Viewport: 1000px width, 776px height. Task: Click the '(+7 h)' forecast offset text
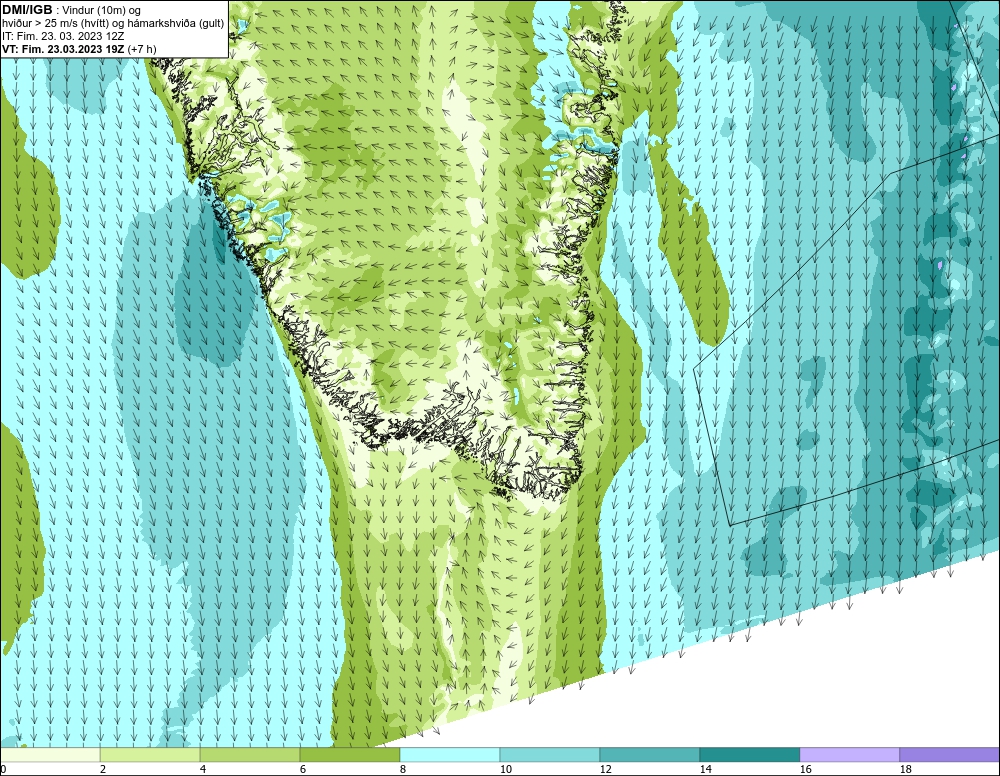point(142,48)
